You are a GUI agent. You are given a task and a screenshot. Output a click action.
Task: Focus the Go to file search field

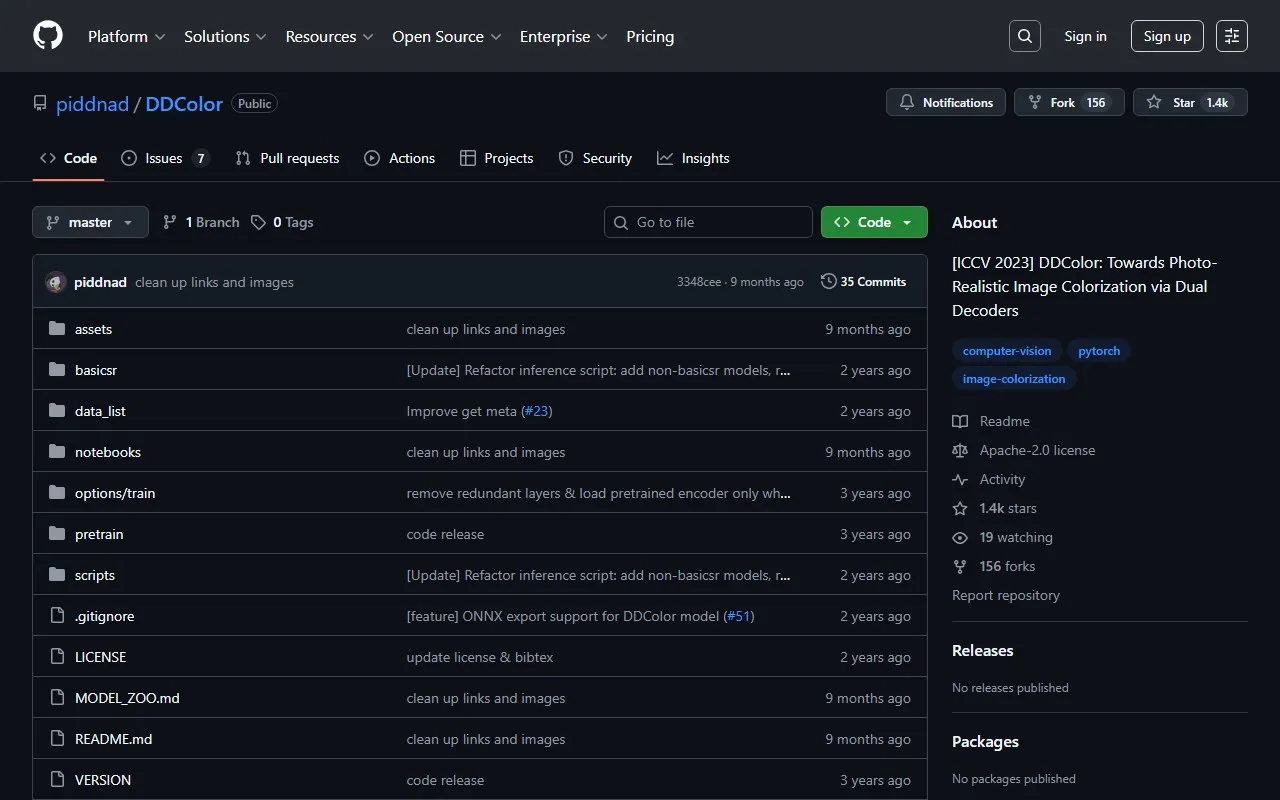point(708,222)
